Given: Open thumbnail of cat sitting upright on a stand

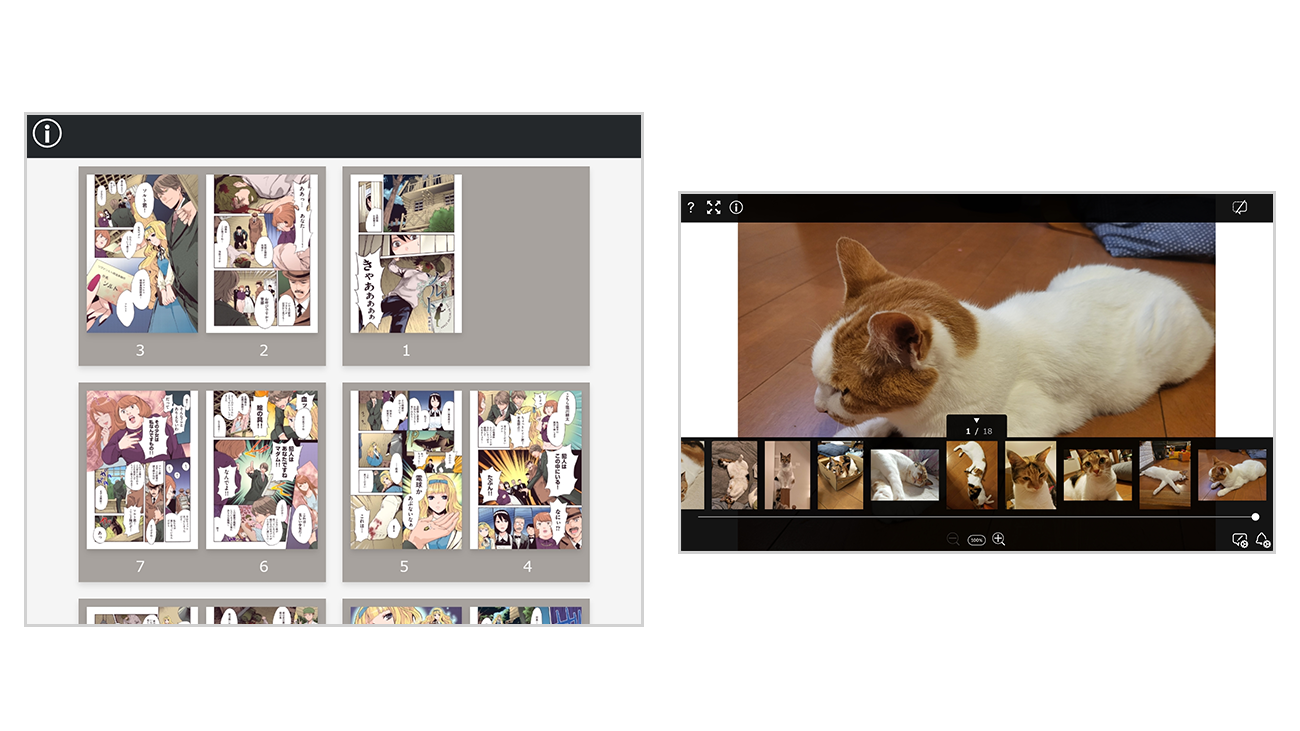Looking at the screenshot, I should (787, 475).
